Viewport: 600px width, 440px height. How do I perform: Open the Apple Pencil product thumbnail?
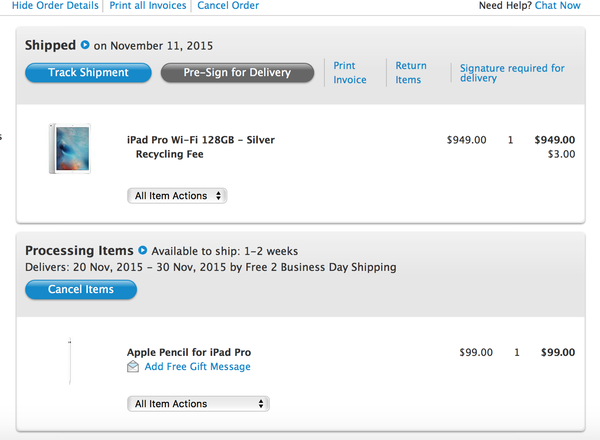(70, 361)
